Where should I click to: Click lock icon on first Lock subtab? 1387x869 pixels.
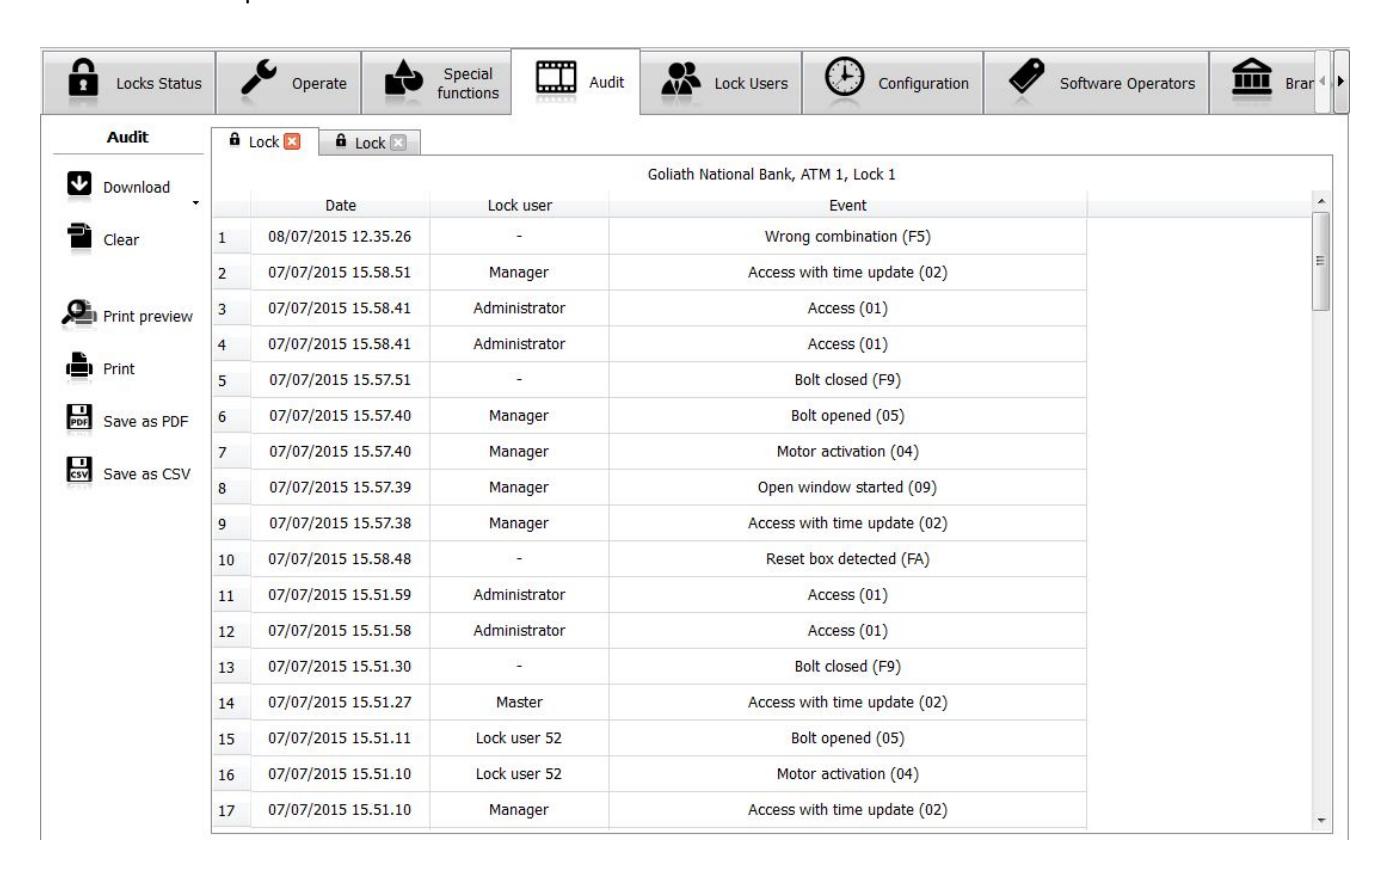235,140
